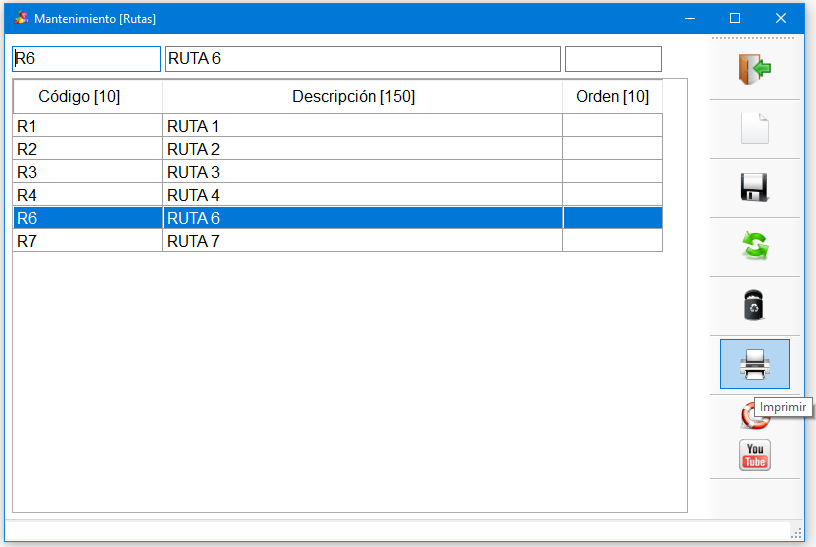816x547 pixels.
Task: Click Orden cell of RUTA 4 row
Action: [613, 195]
